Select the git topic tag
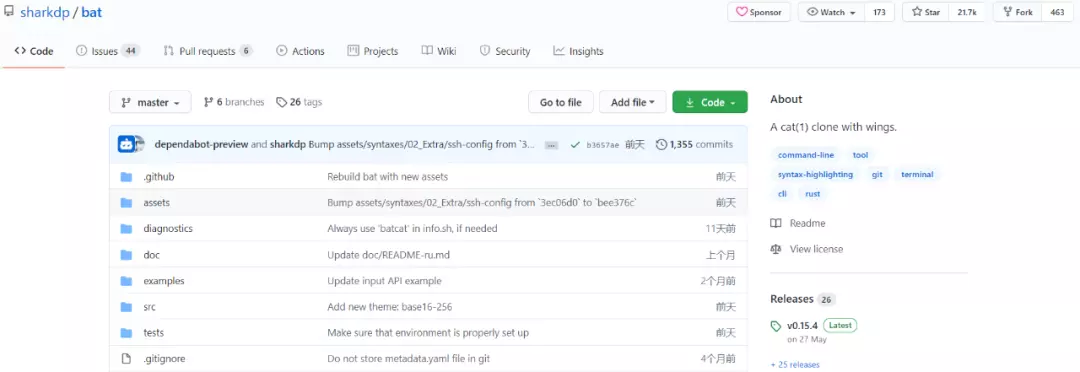The width and height of the screenshot is (1080, 372). click(x=877, y=175)
